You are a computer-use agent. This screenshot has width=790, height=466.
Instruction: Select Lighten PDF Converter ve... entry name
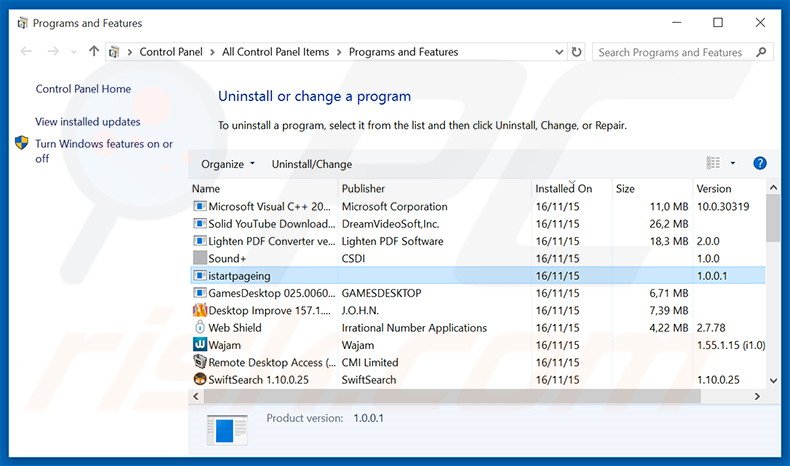[x=272, y=241]
